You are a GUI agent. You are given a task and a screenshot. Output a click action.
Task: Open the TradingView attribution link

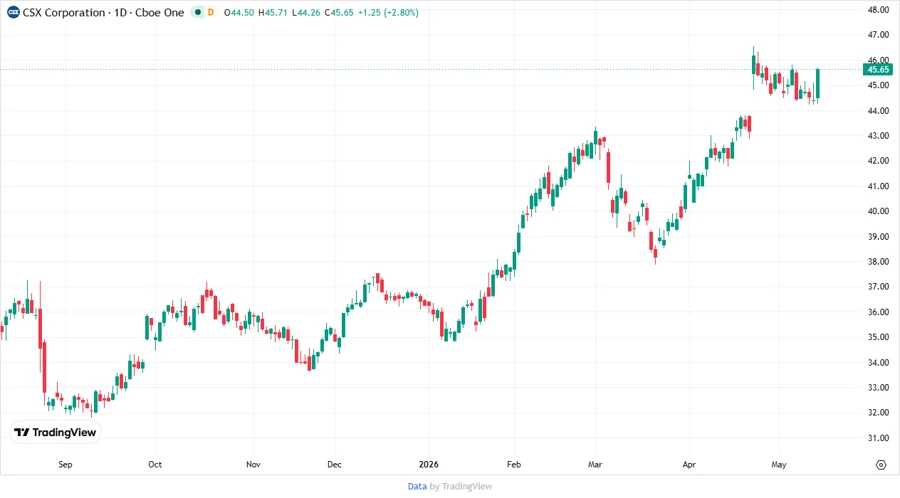pyautogui.click(x=467, y=487)
